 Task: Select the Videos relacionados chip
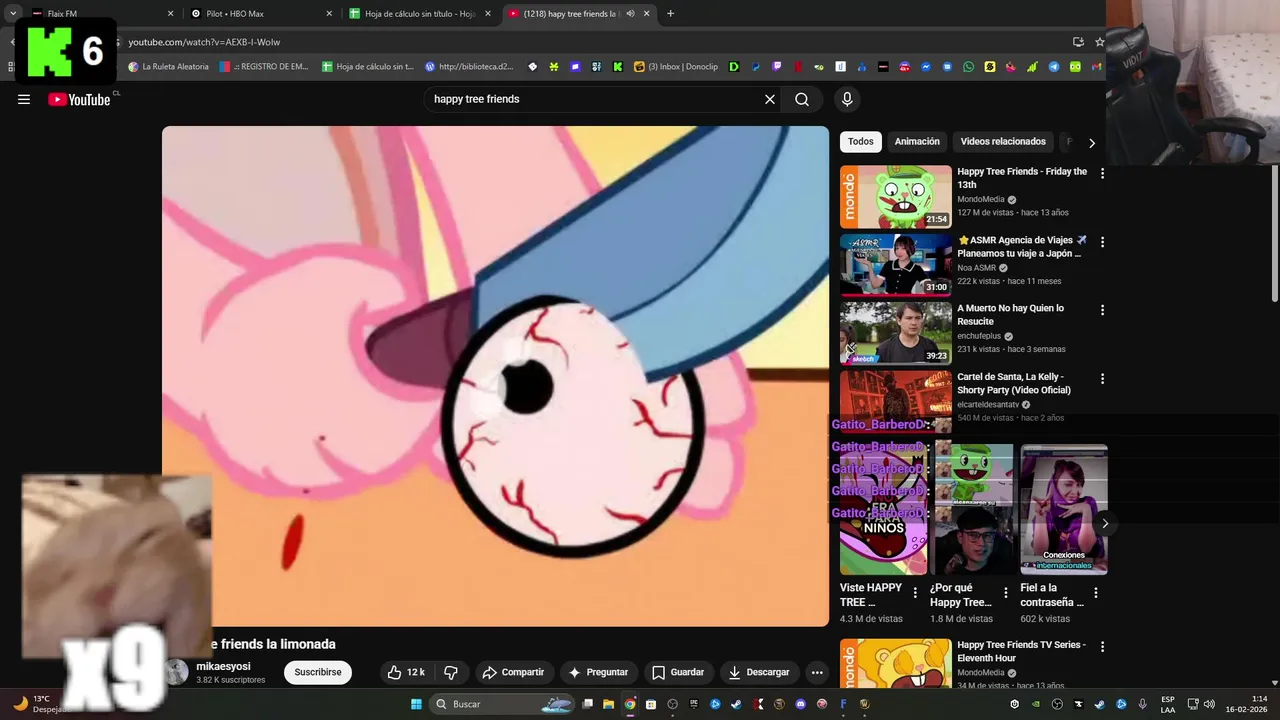[x=1003, y=142]
